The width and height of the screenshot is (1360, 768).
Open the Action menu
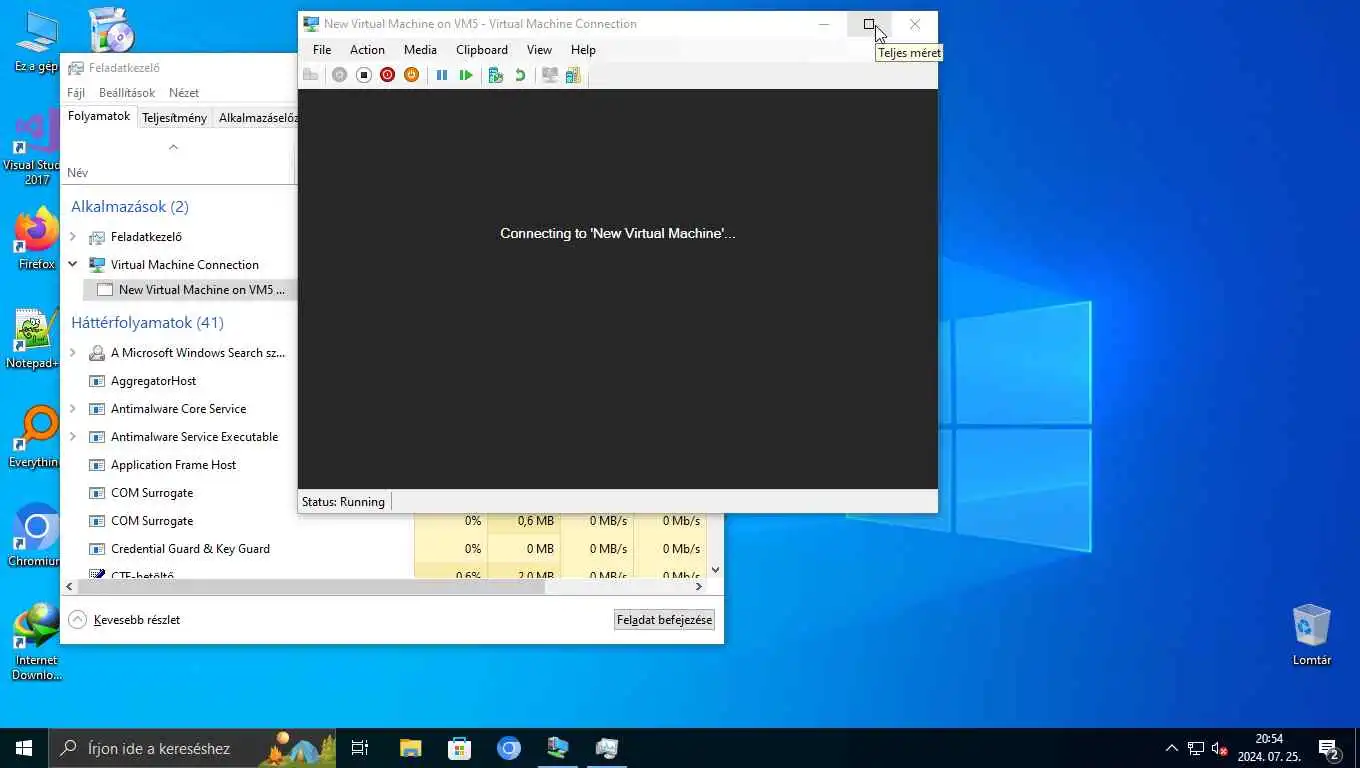click(367, 50)
